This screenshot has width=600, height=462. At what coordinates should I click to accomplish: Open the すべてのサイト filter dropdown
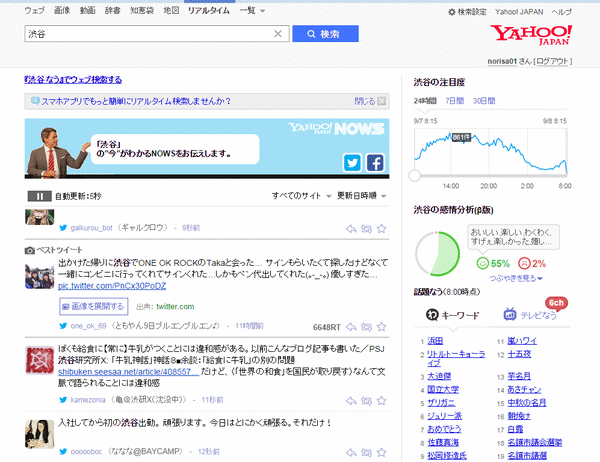click(x=302, y=196)
